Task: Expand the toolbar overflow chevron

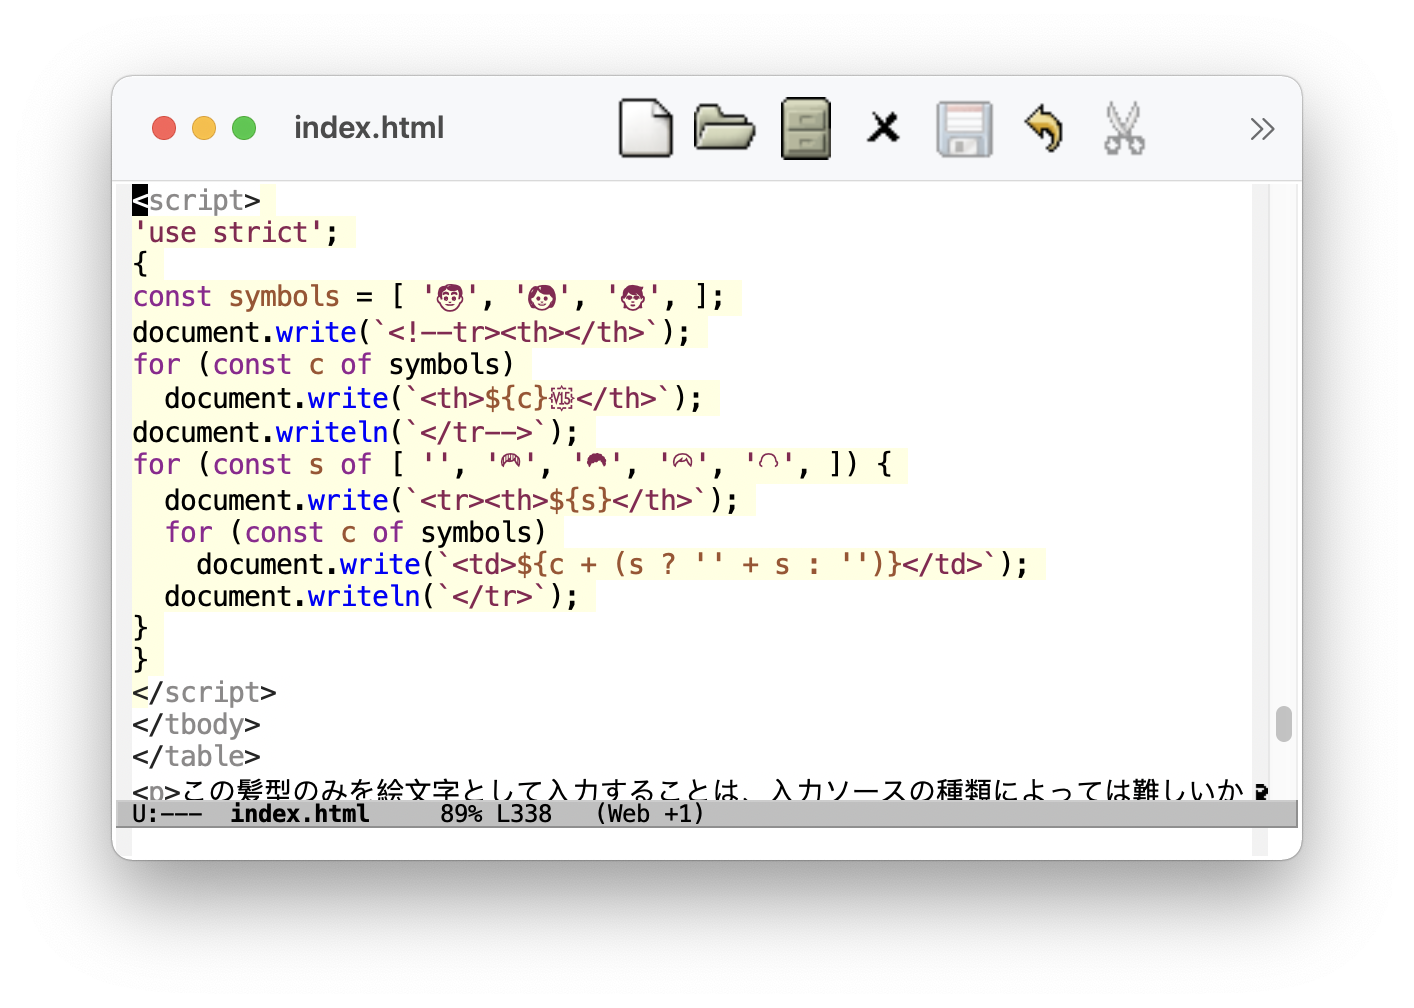Action: click(1262, 129)
